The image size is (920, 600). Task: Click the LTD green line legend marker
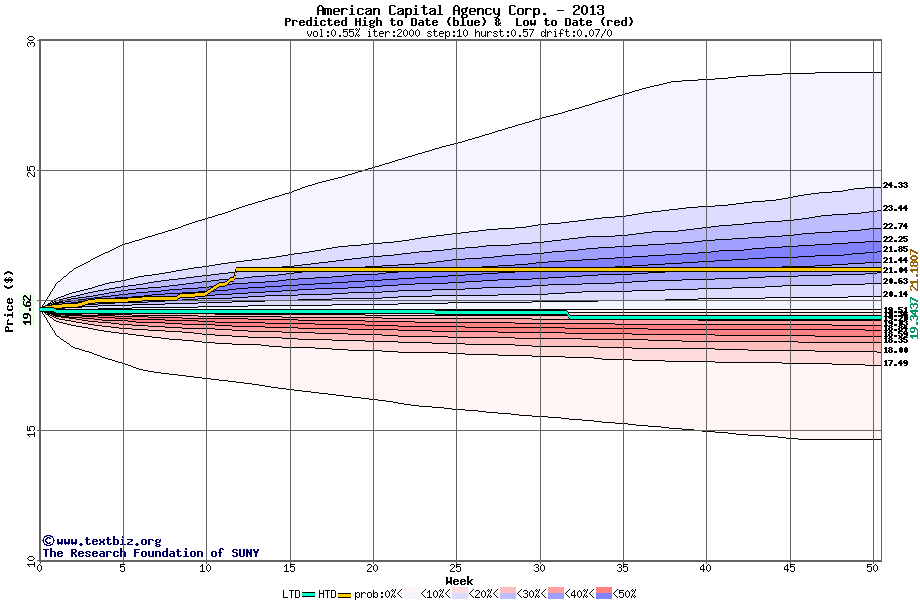(309, 594)
